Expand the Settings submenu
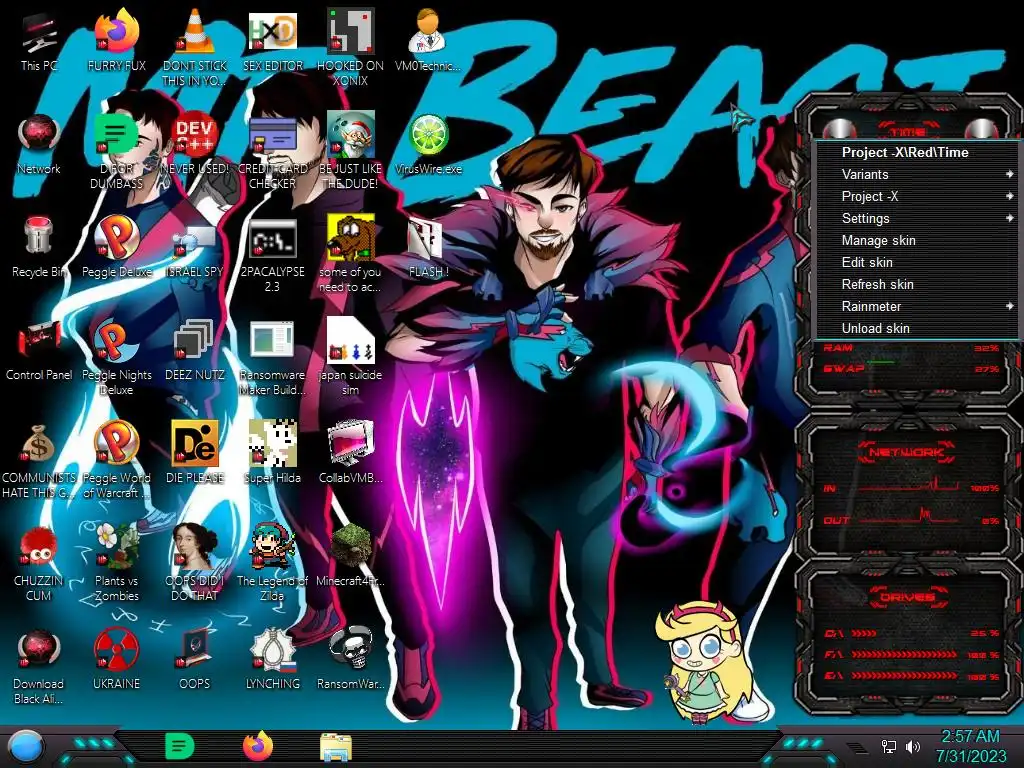The height and width of the screenshot is (768, 1024). pos(917,218)
